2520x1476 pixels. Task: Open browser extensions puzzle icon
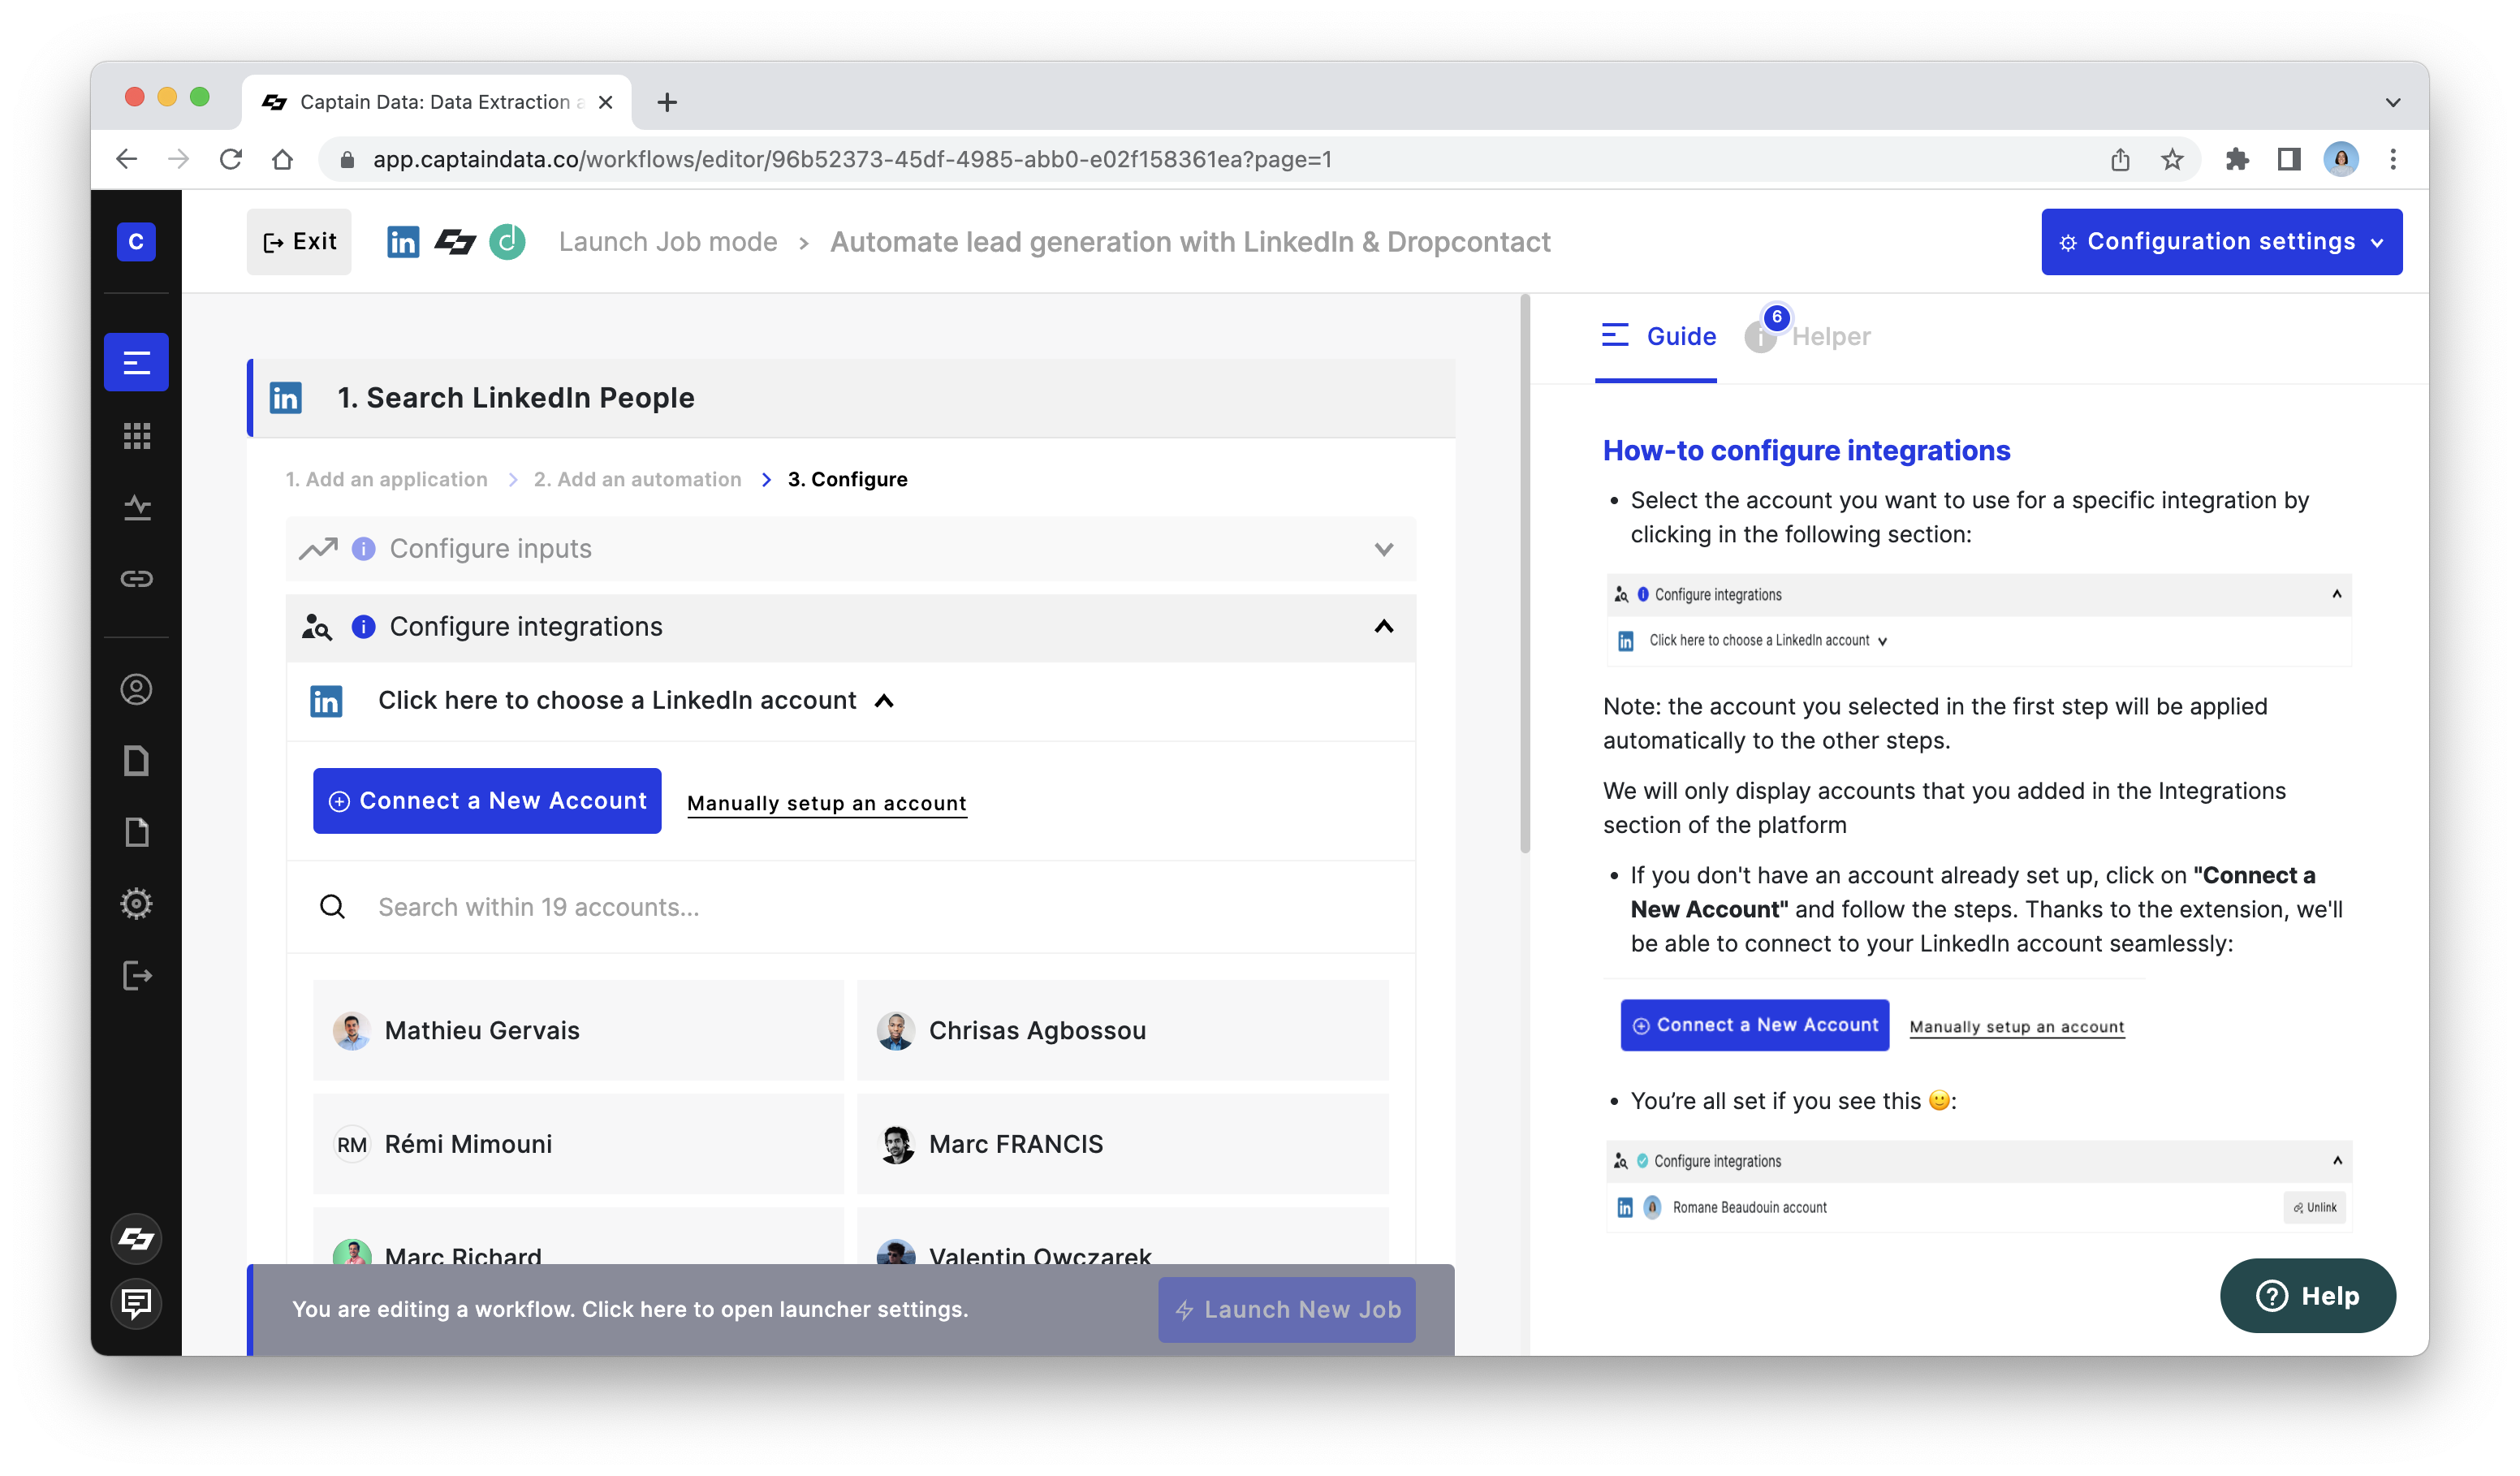point(2236,159)
